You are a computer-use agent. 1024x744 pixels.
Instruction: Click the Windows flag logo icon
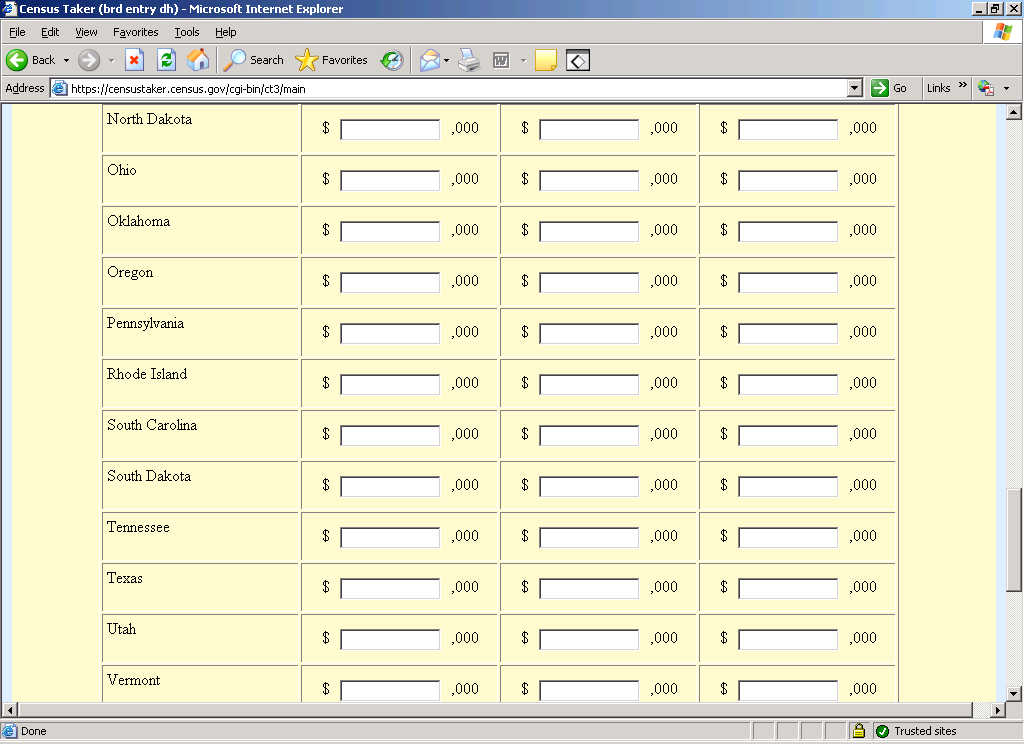click(1003, 31)
